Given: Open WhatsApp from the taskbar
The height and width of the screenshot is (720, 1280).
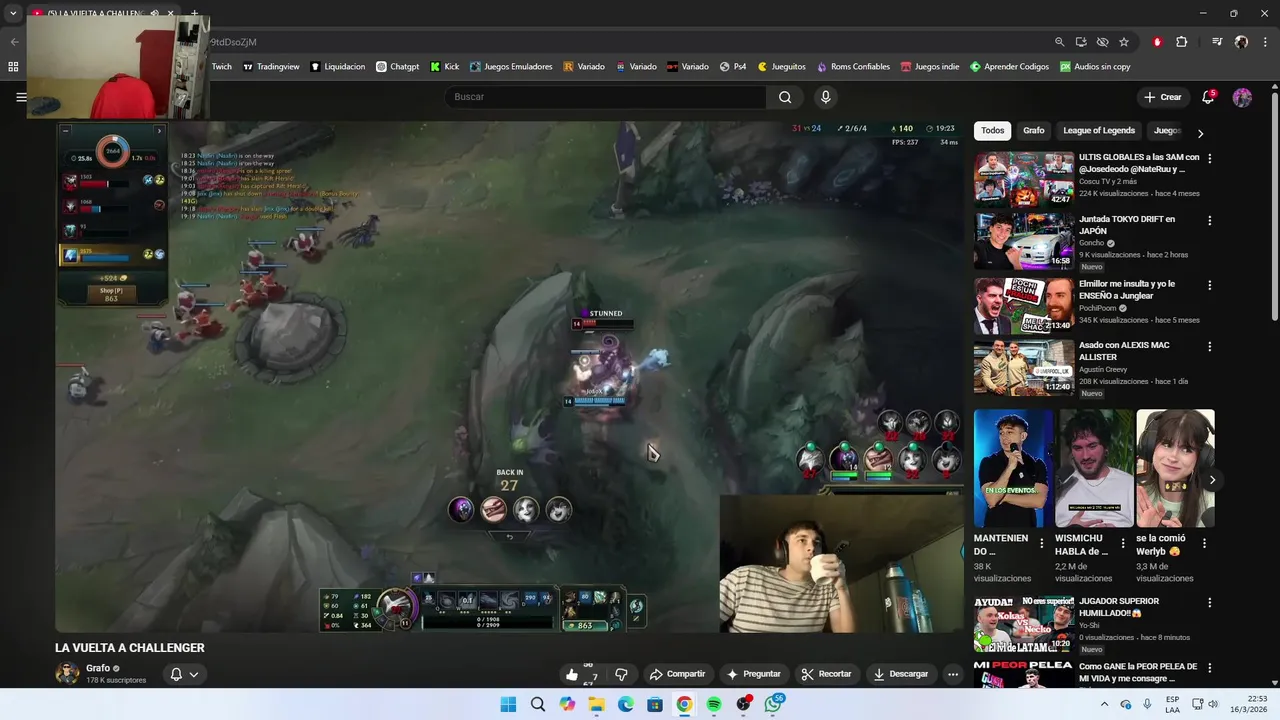Looking at the screenshot, I should (773, 704).
